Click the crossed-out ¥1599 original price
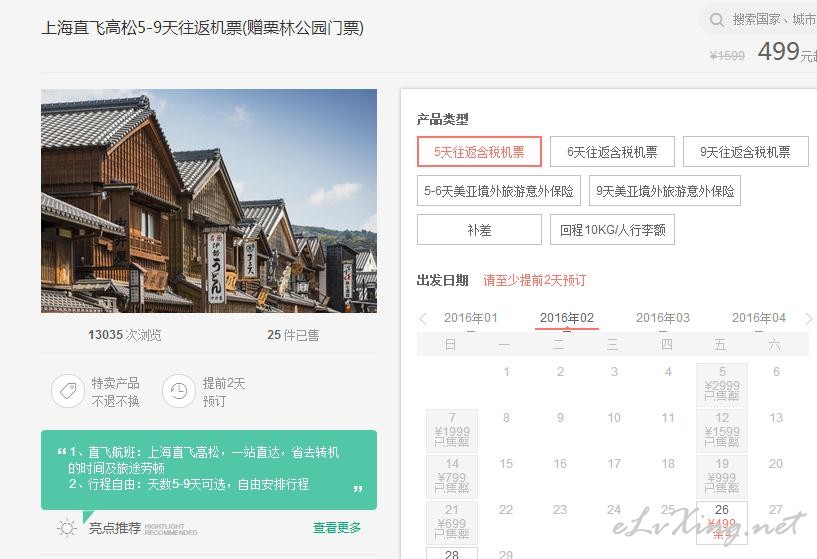The image size is (817, 559). click(727, 55)
